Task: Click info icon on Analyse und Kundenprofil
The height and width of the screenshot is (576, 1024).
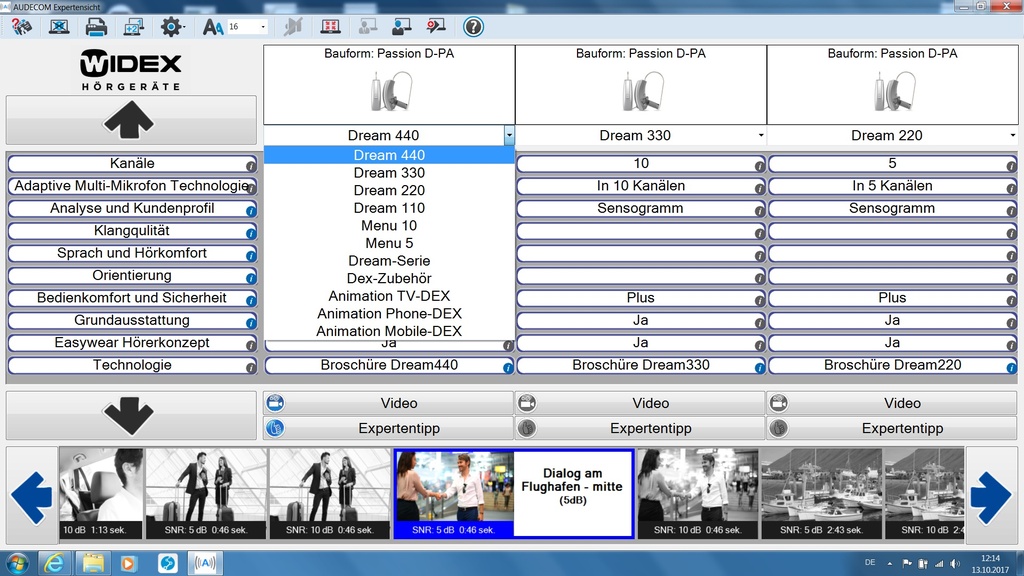Action: pos(250,210)
